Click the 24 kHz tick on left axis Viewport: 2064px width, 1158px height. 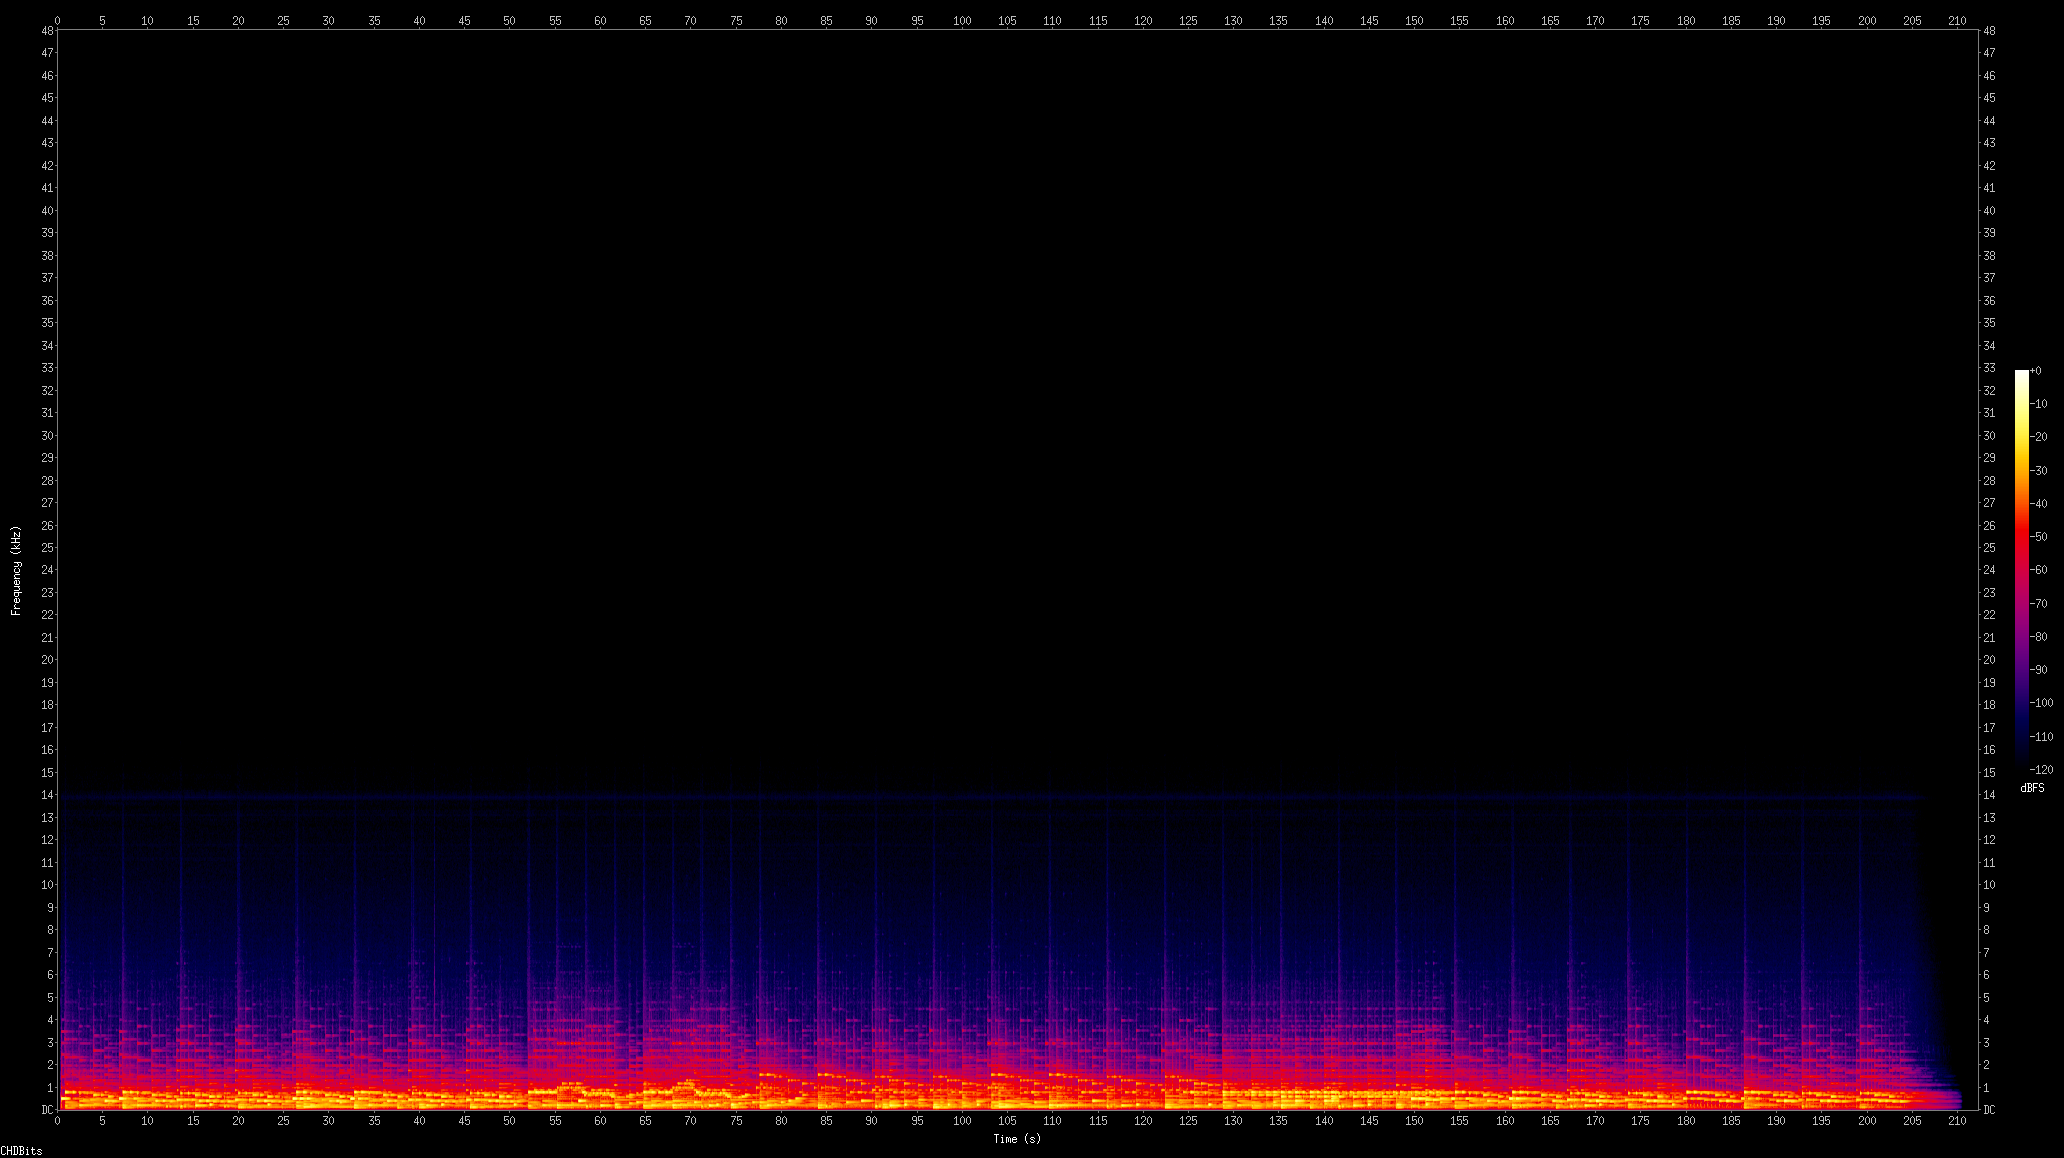click(47, 570)
